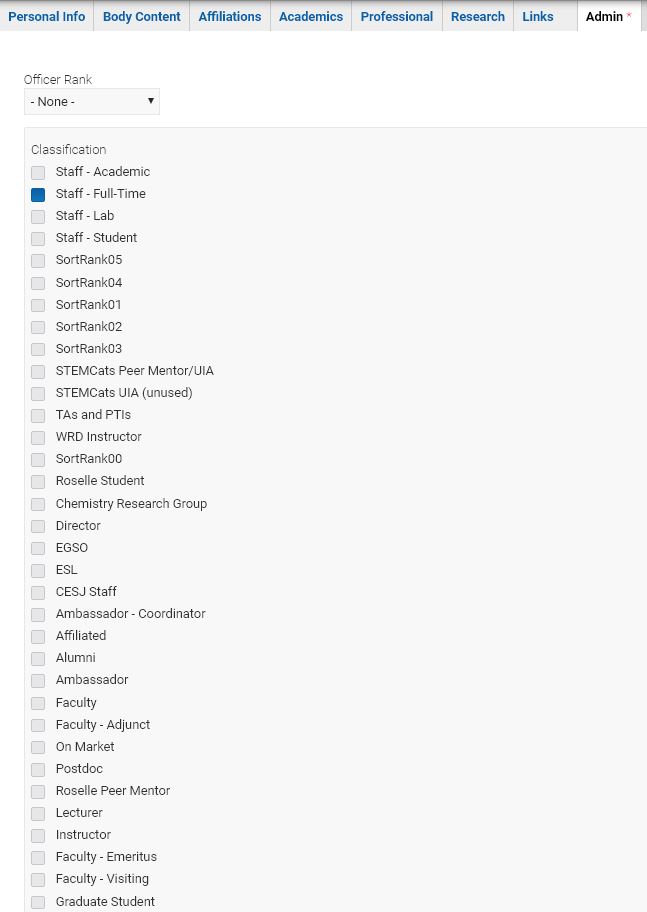The height and width of the screenshot is (912, 647).
Task: Enable the Postdoc checkbox
Action: click(38, 769)
